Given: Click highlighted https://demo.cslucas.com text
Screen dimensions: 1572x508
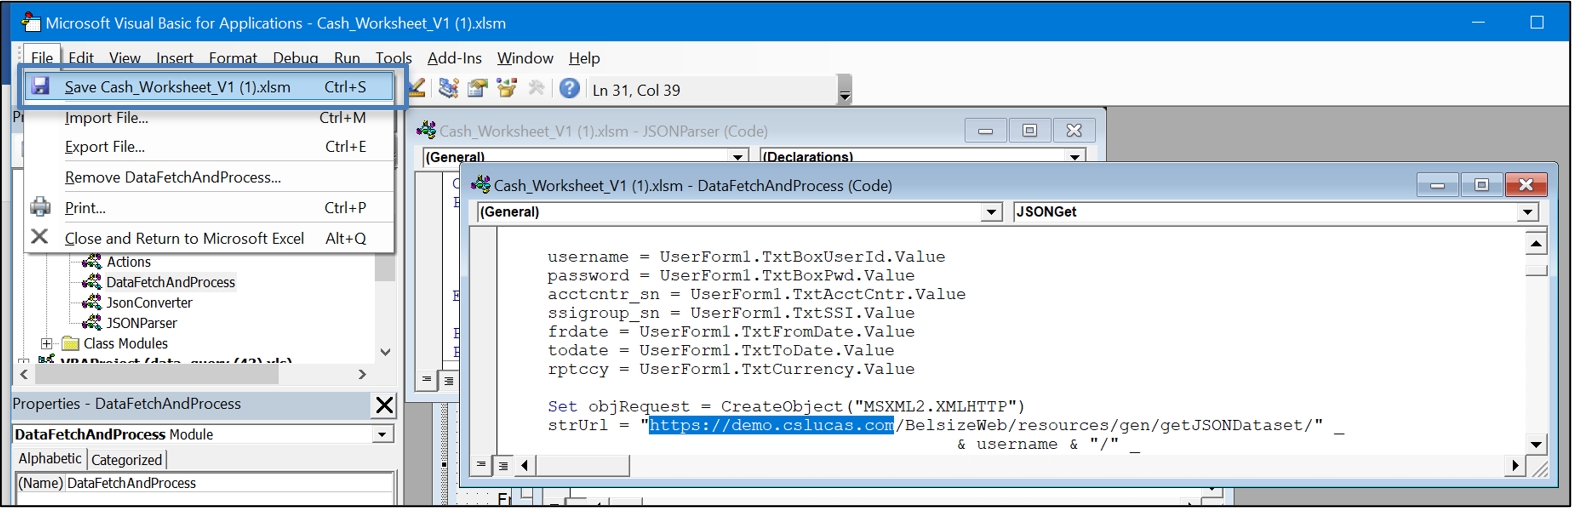Looking at the screenshot, I should tap(771, 426).
